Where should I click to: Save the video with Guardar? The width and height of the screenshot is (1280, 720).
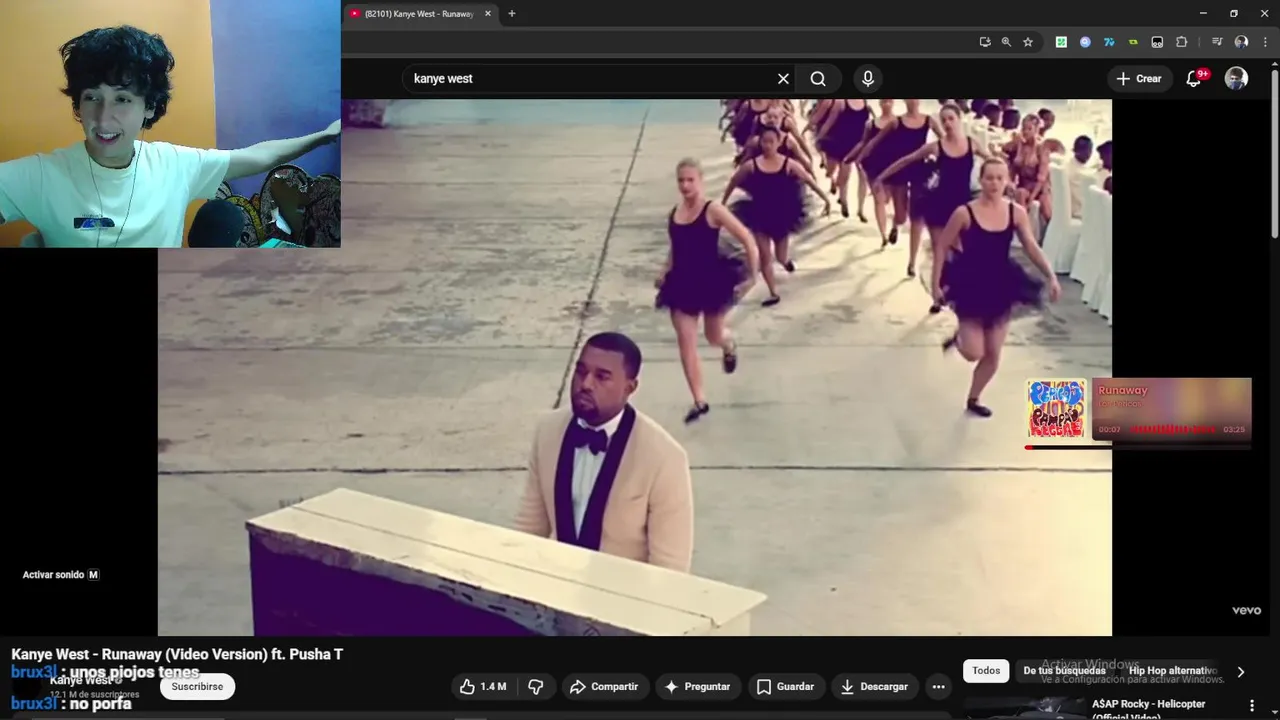pos(785,687)
